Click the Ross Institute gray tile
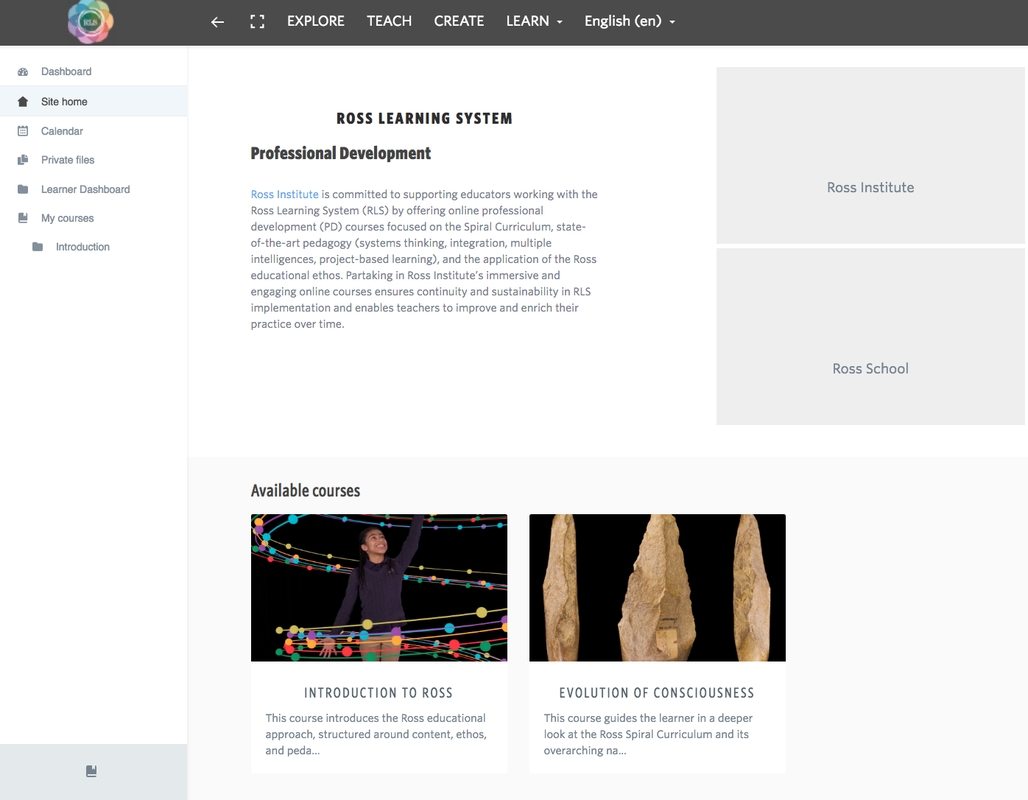Viewport: 1028px width, 800px height. coord(870,155)
